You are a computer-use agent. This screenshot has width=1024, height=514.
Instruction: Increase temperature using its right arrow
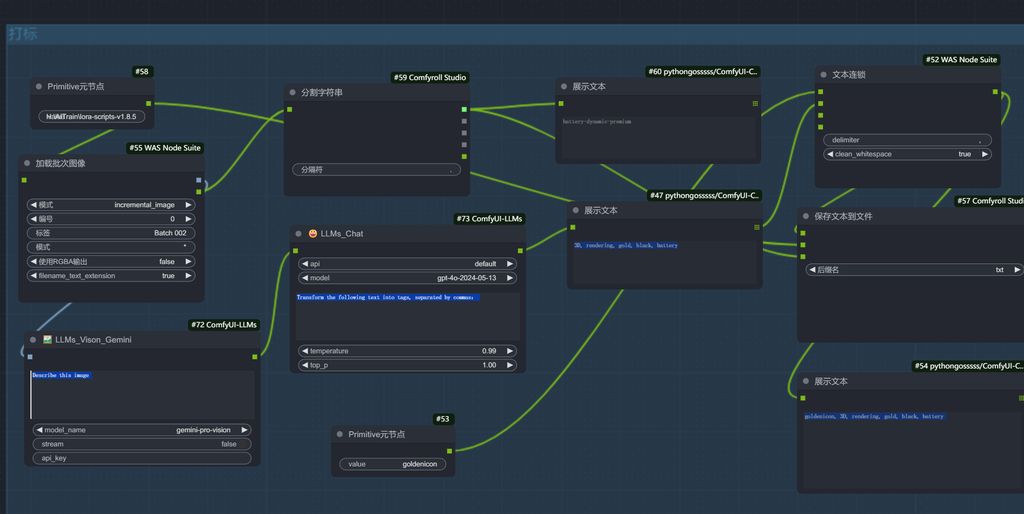(x=510, y=351)
